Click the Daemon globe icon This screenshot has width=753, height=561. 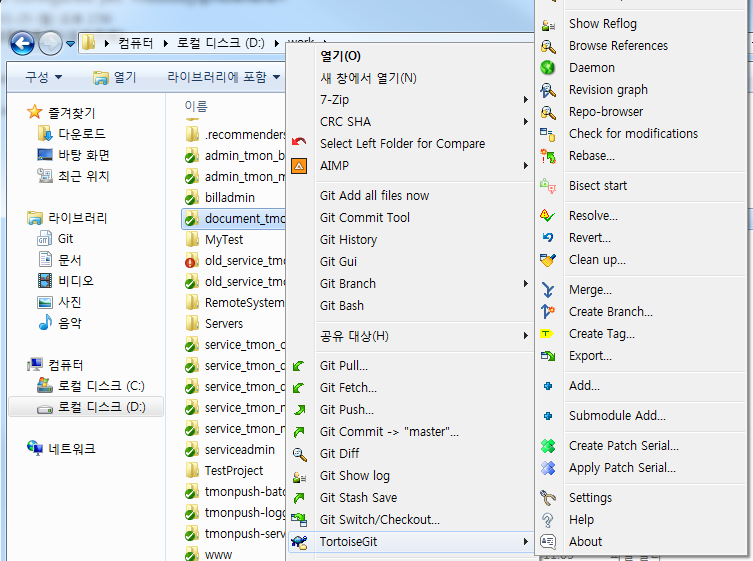coord(548,68)
